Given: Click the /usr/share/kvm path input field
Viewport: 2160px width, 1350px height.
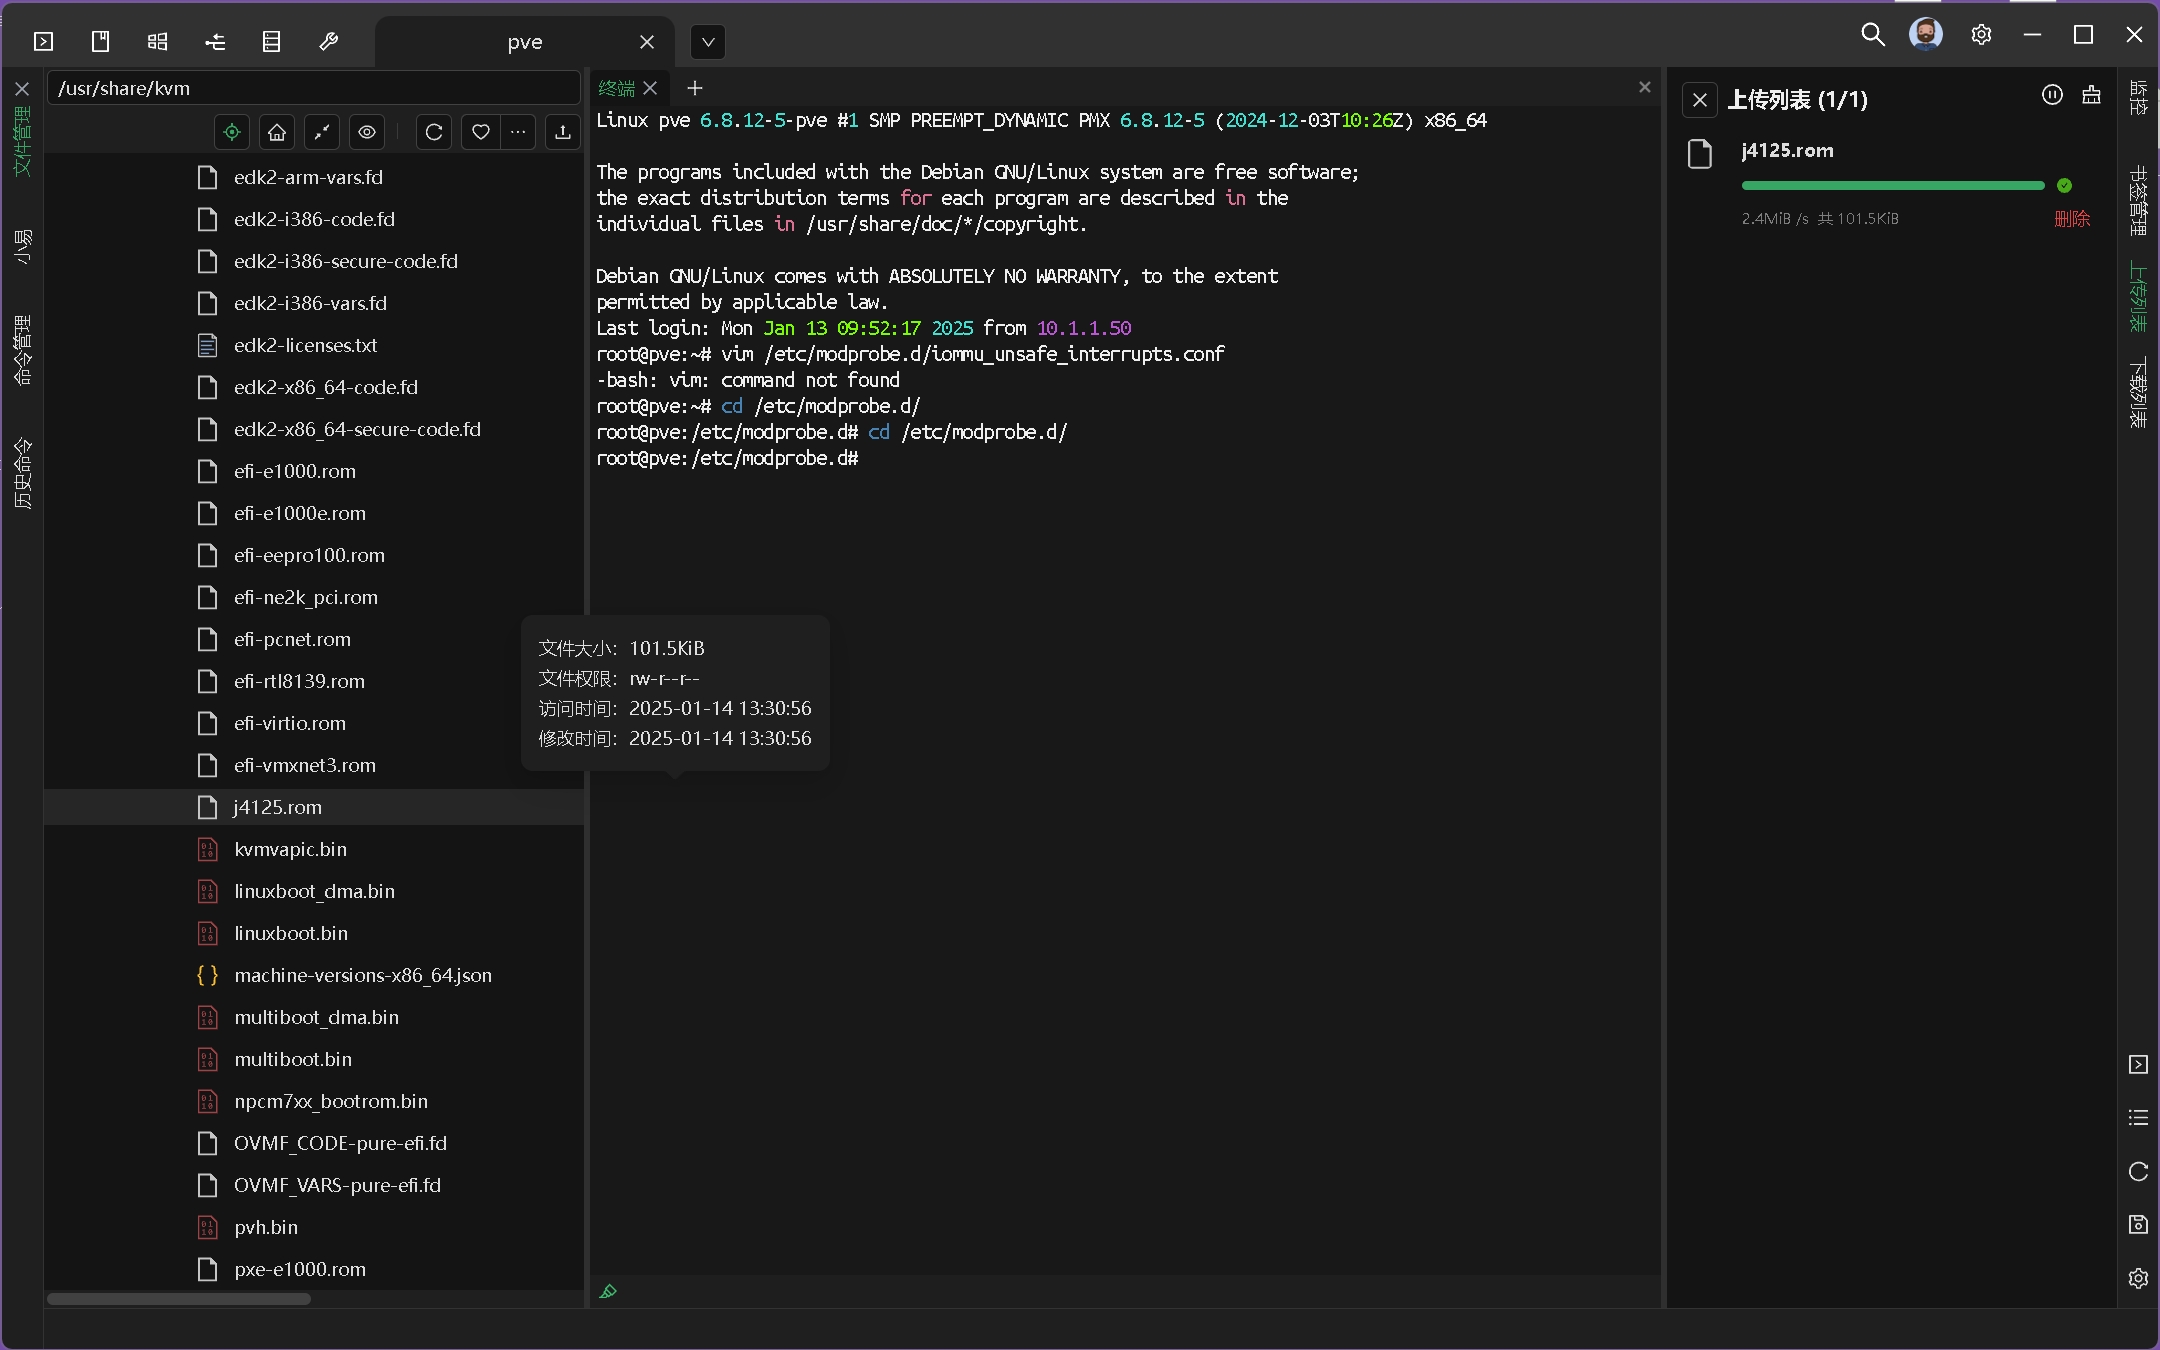Looking at the screenshot, I should [x=313, y=88].
